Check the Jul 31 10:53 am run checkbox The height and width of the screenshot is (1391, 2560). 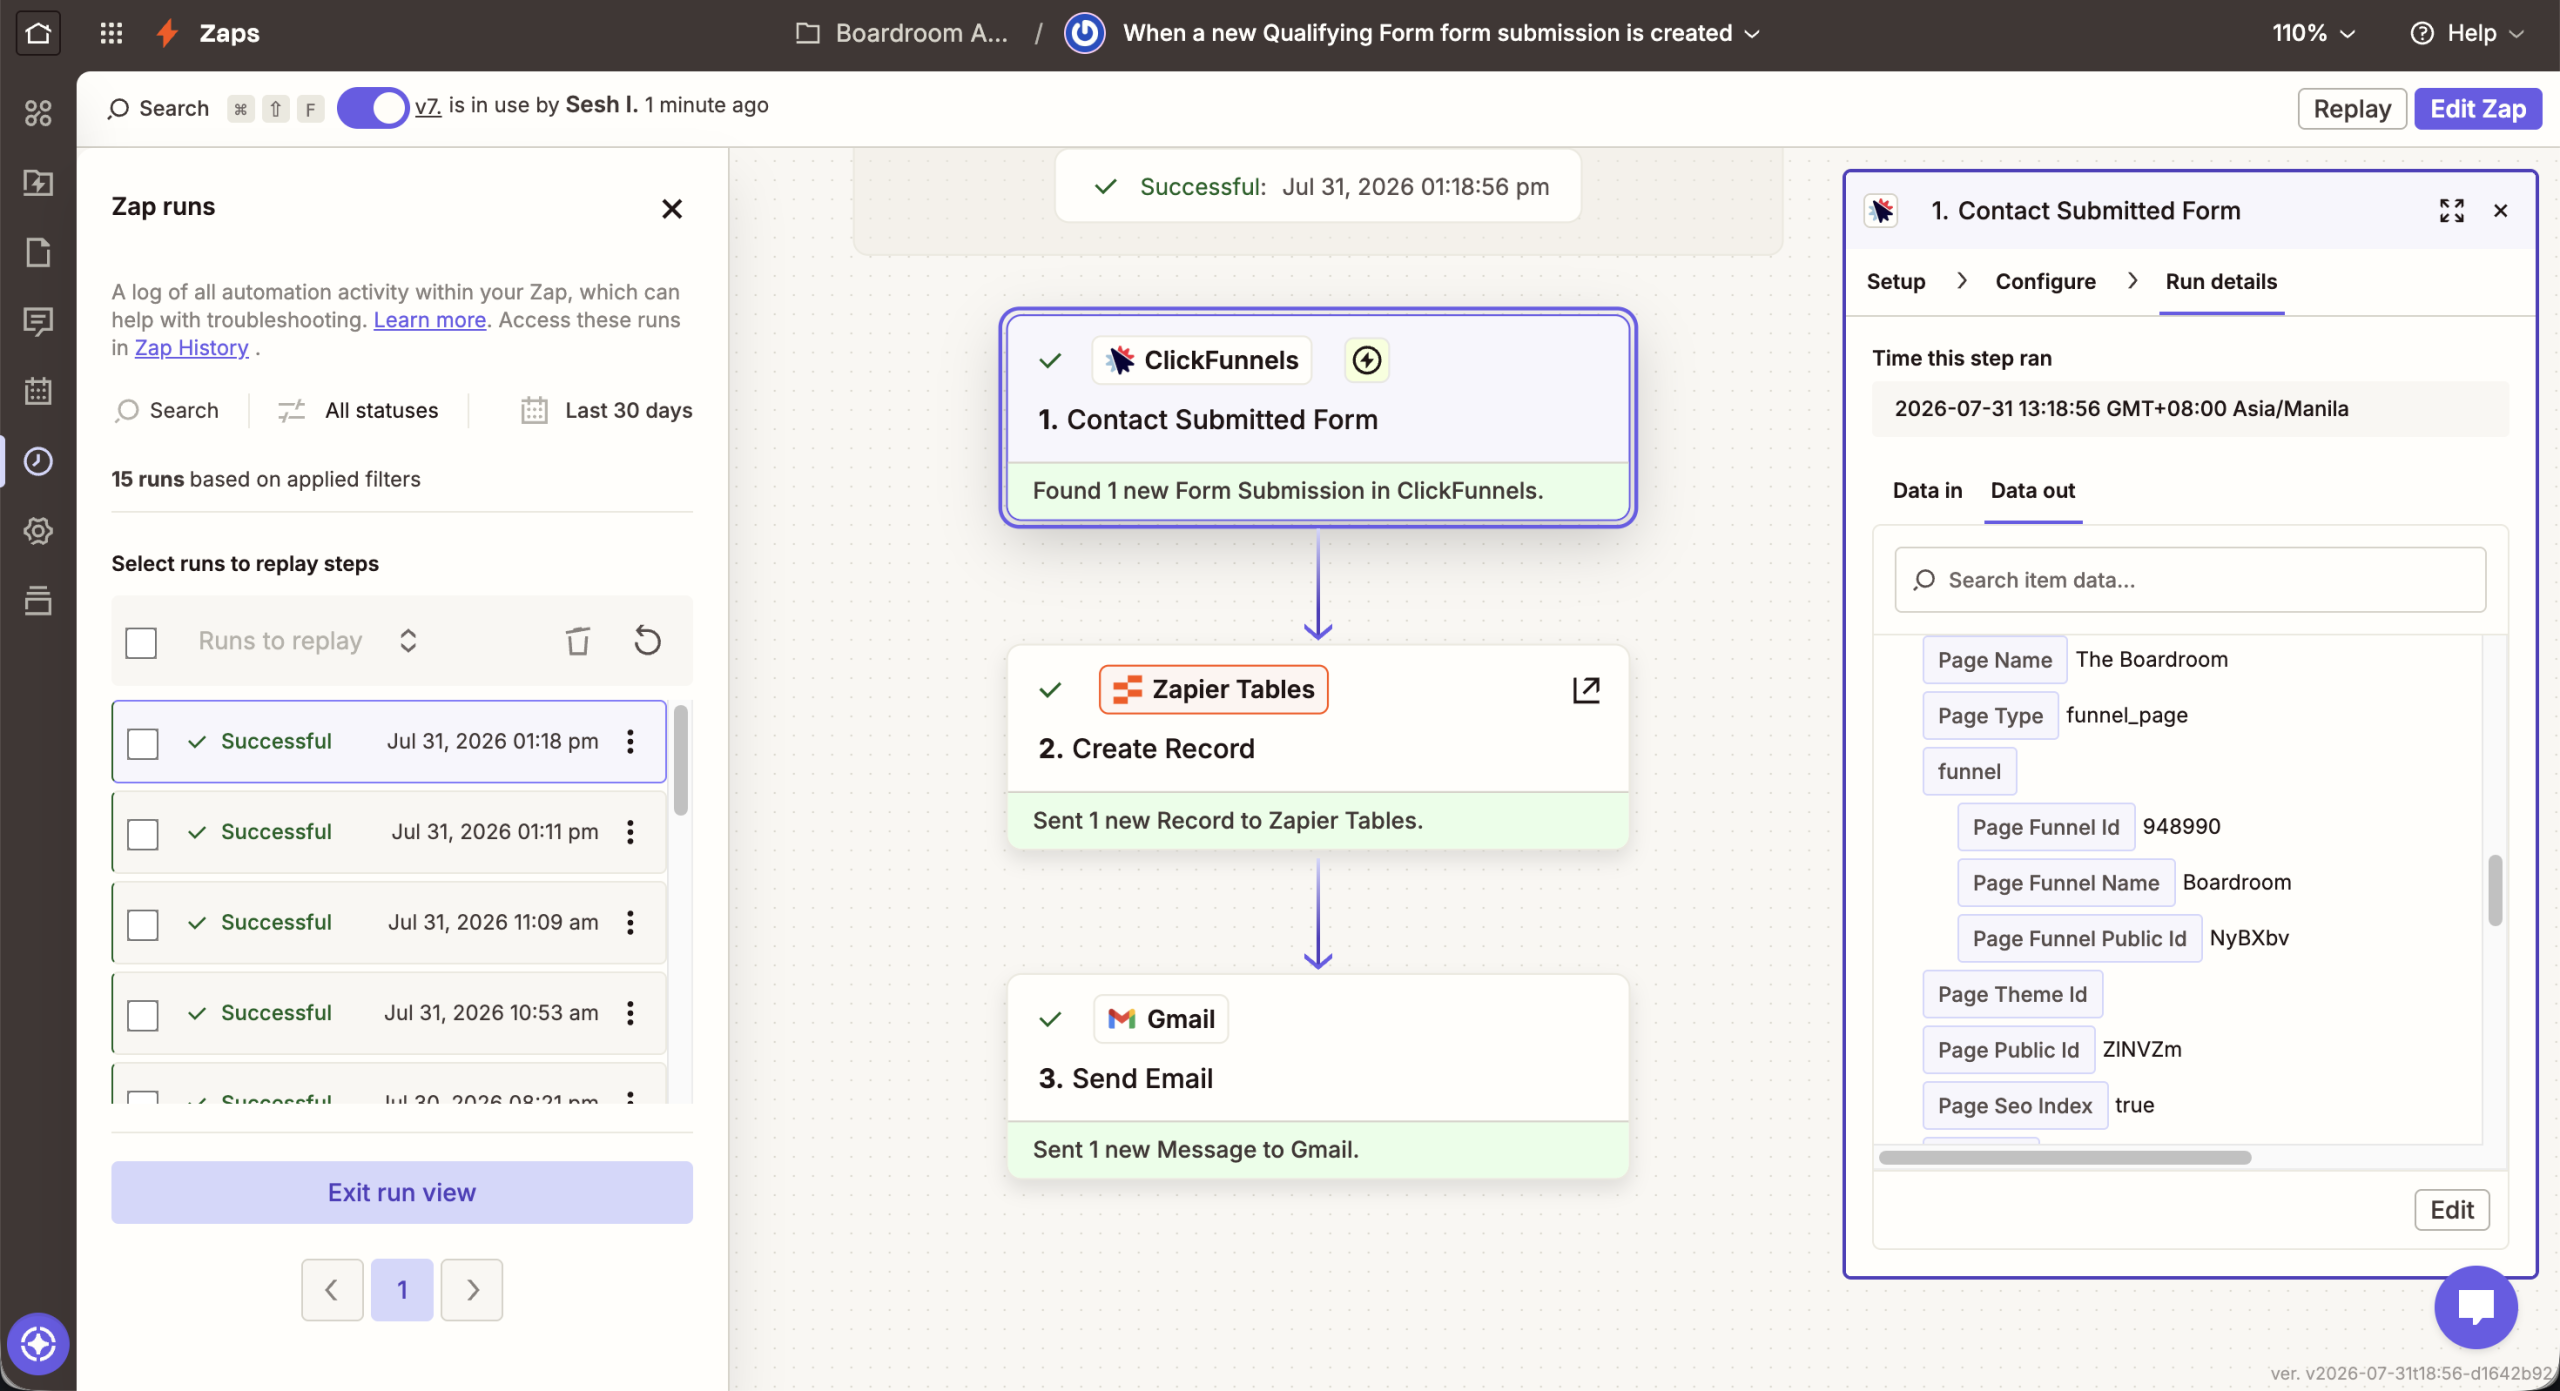click(x=143, y=1015)
